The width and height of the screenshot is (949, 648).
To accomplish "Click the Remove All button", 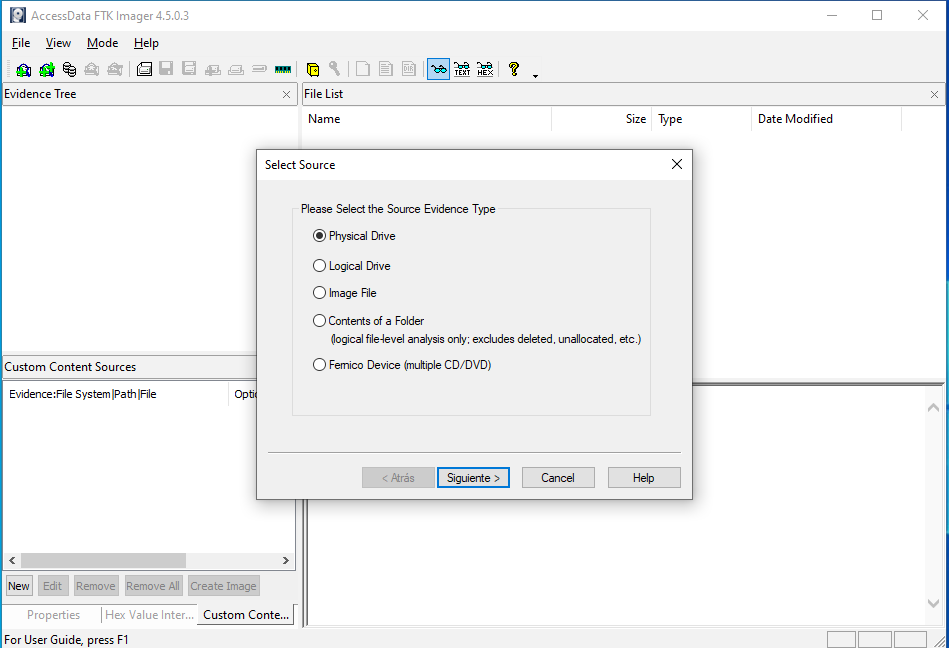I will pos(153,586).
